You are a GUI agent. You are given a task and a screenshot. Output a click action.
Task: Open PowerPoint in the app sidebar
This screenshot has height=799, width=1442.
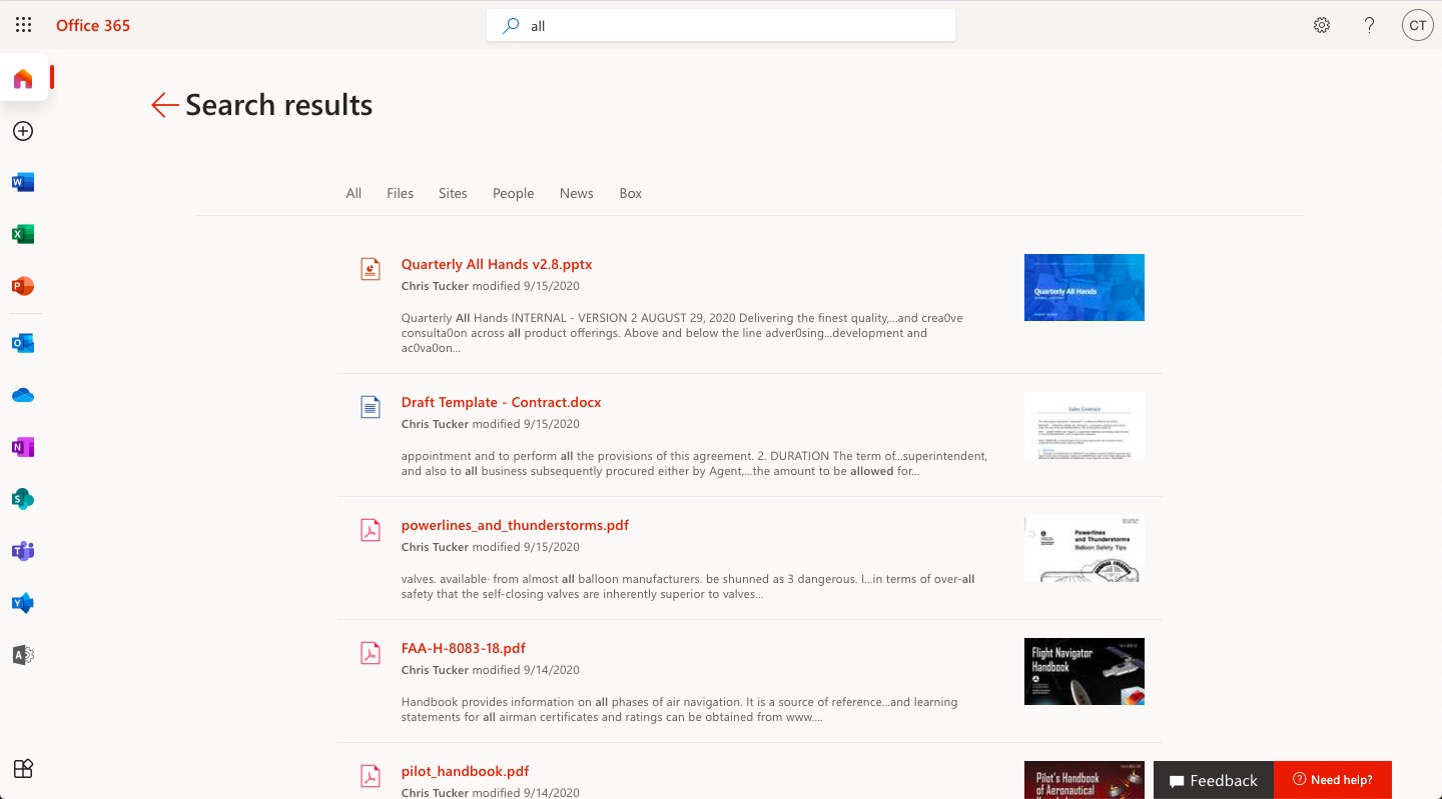point(23,286)
